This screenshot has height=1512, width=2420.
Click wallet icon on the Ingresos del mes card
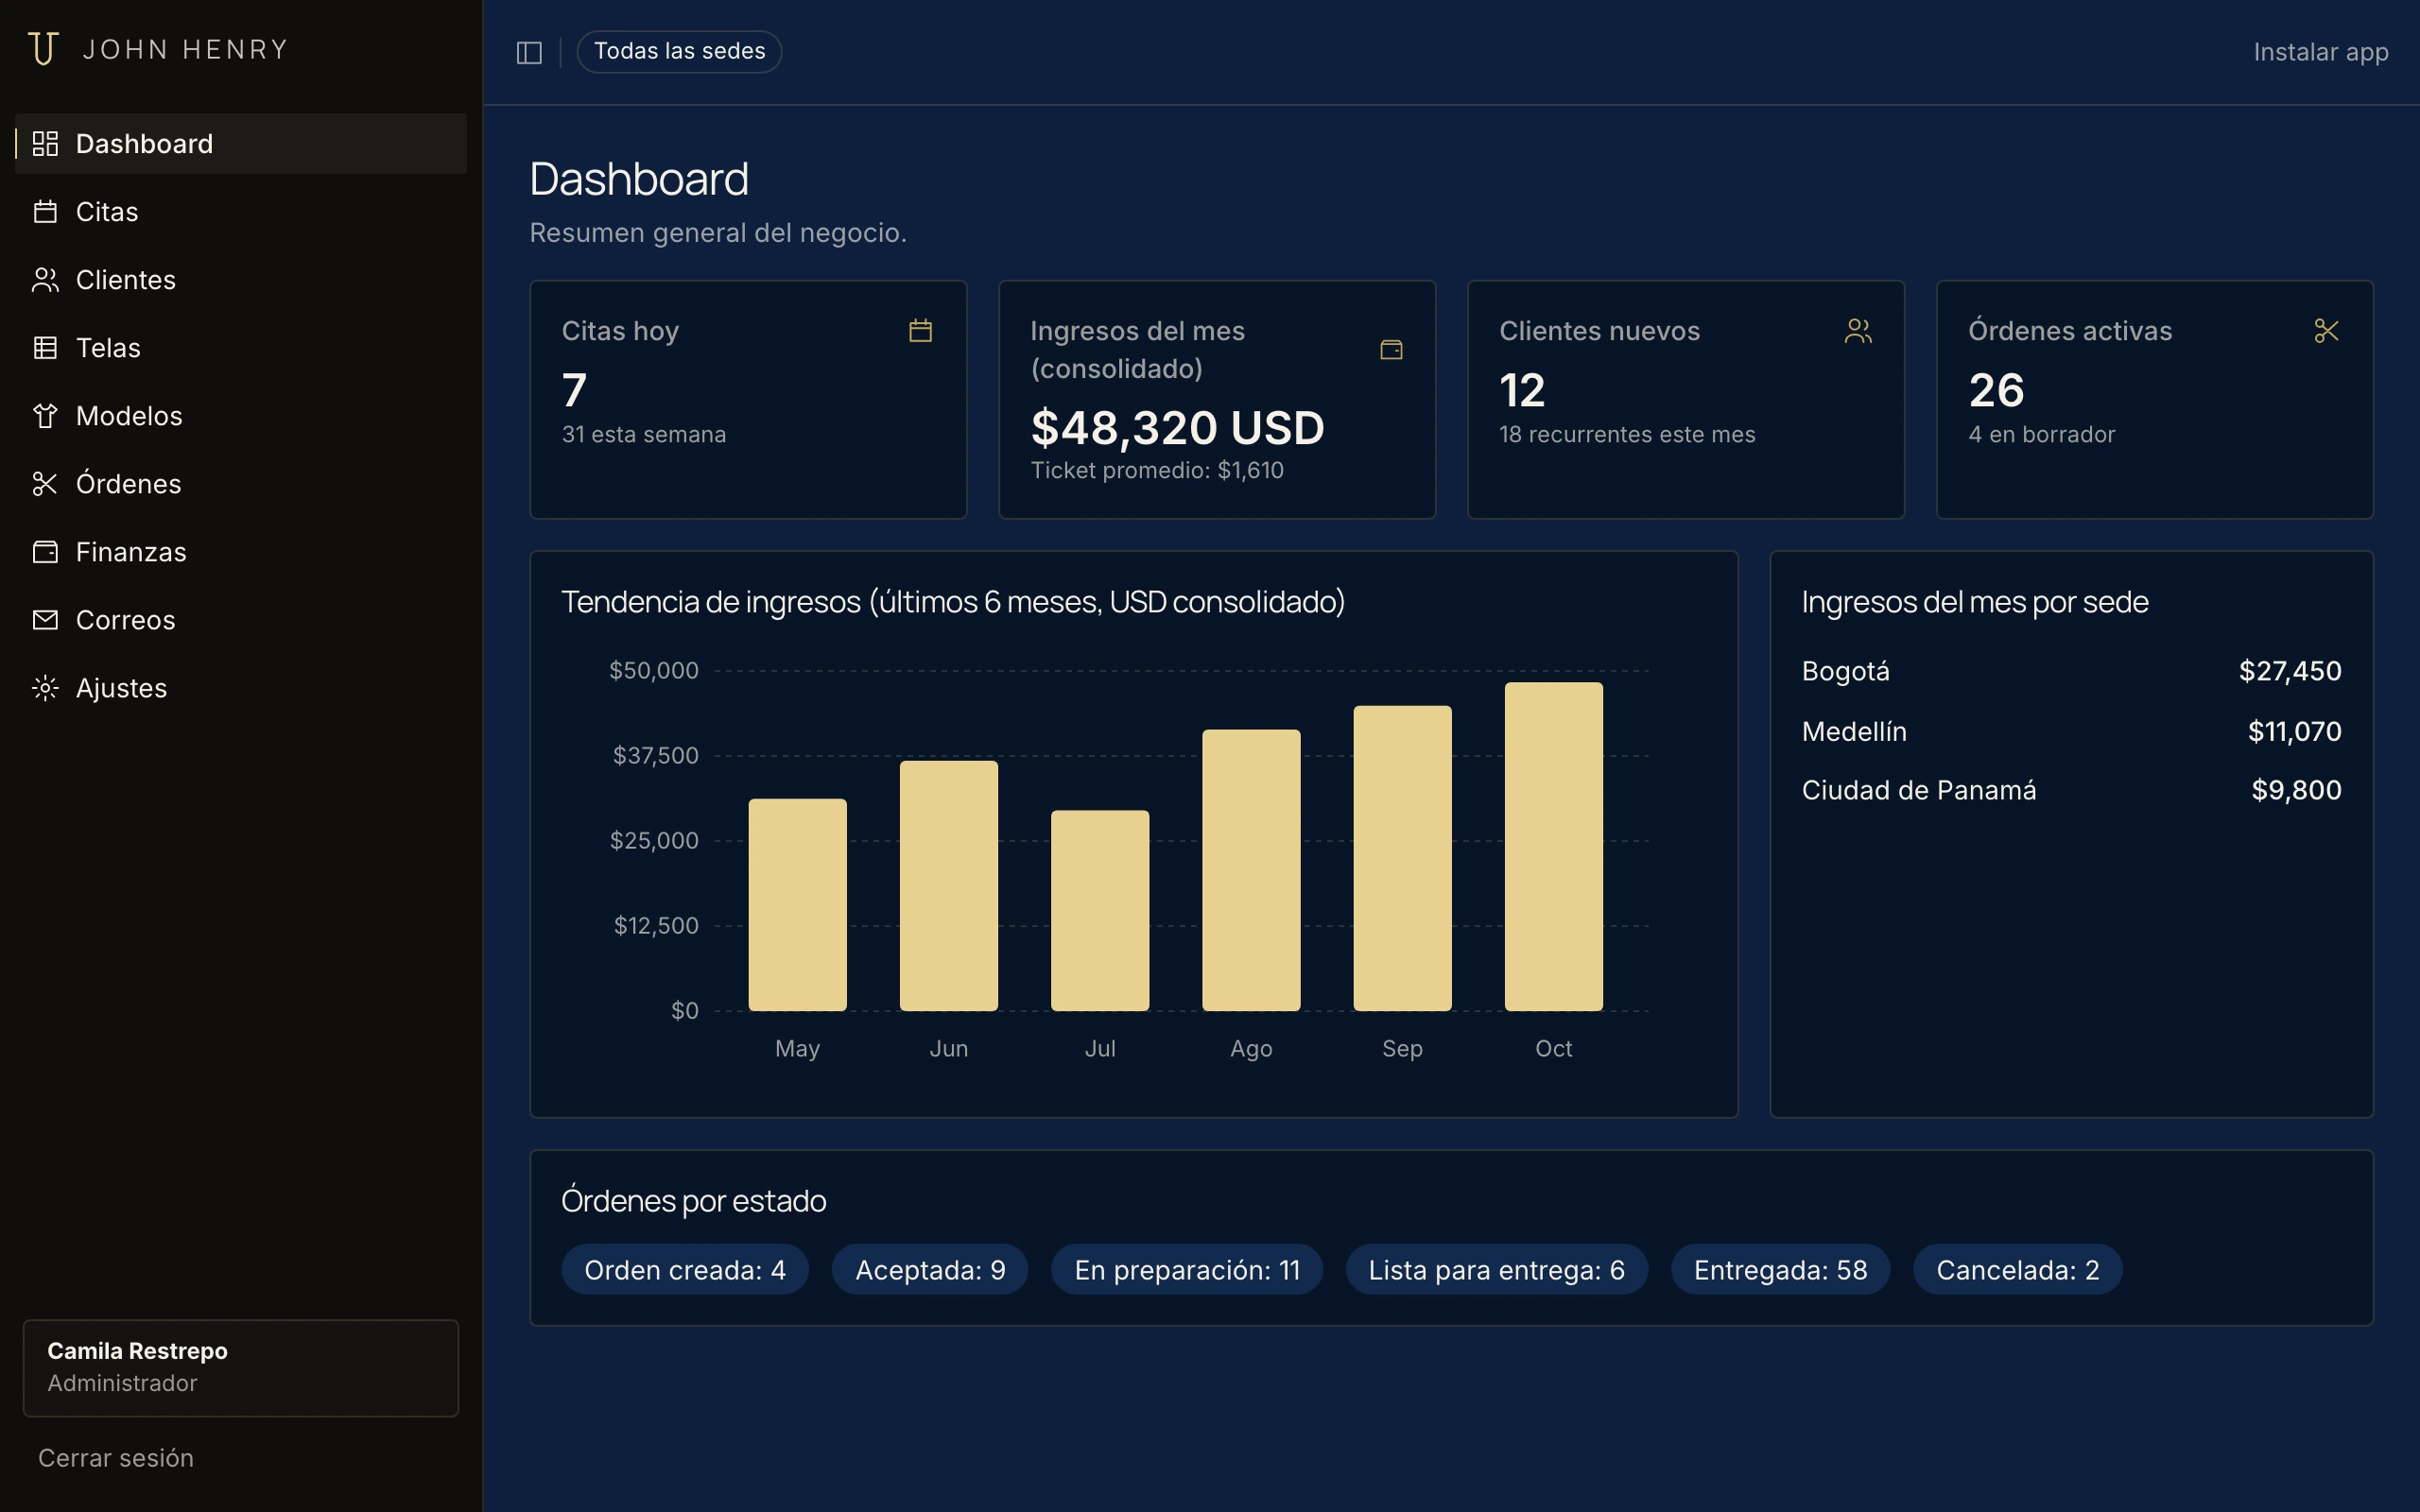(x=1391, y=350)
